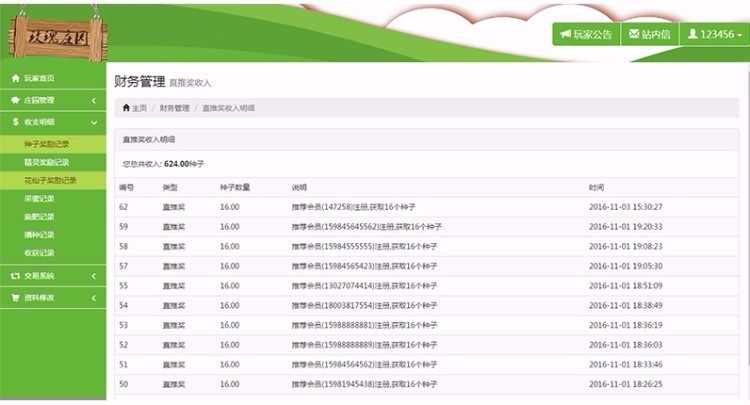
Task: Click the envelope icon for 站内信
Action: pos(634,34)
